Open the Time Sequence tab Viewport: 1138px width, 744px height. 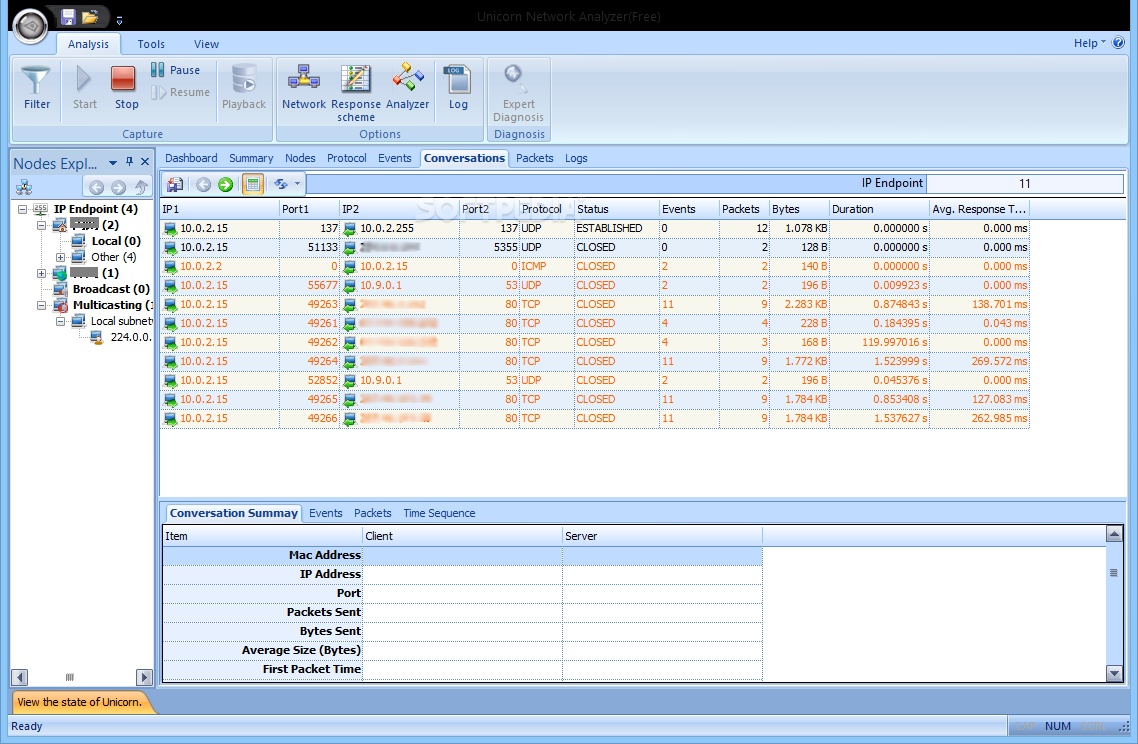pyautogui.click(x=439, y=513)
